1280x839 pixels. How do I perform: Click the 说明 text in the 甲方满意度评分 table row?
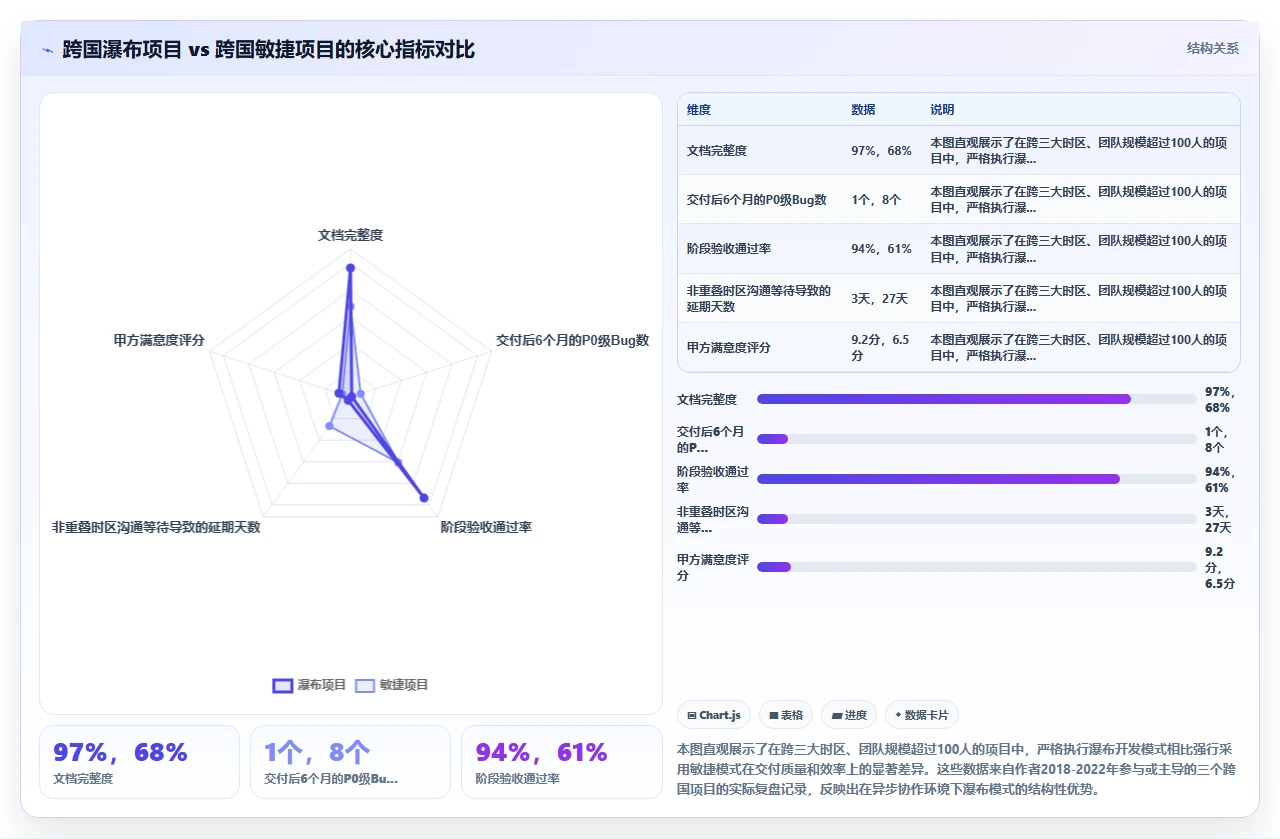[x=1078, y=347]
